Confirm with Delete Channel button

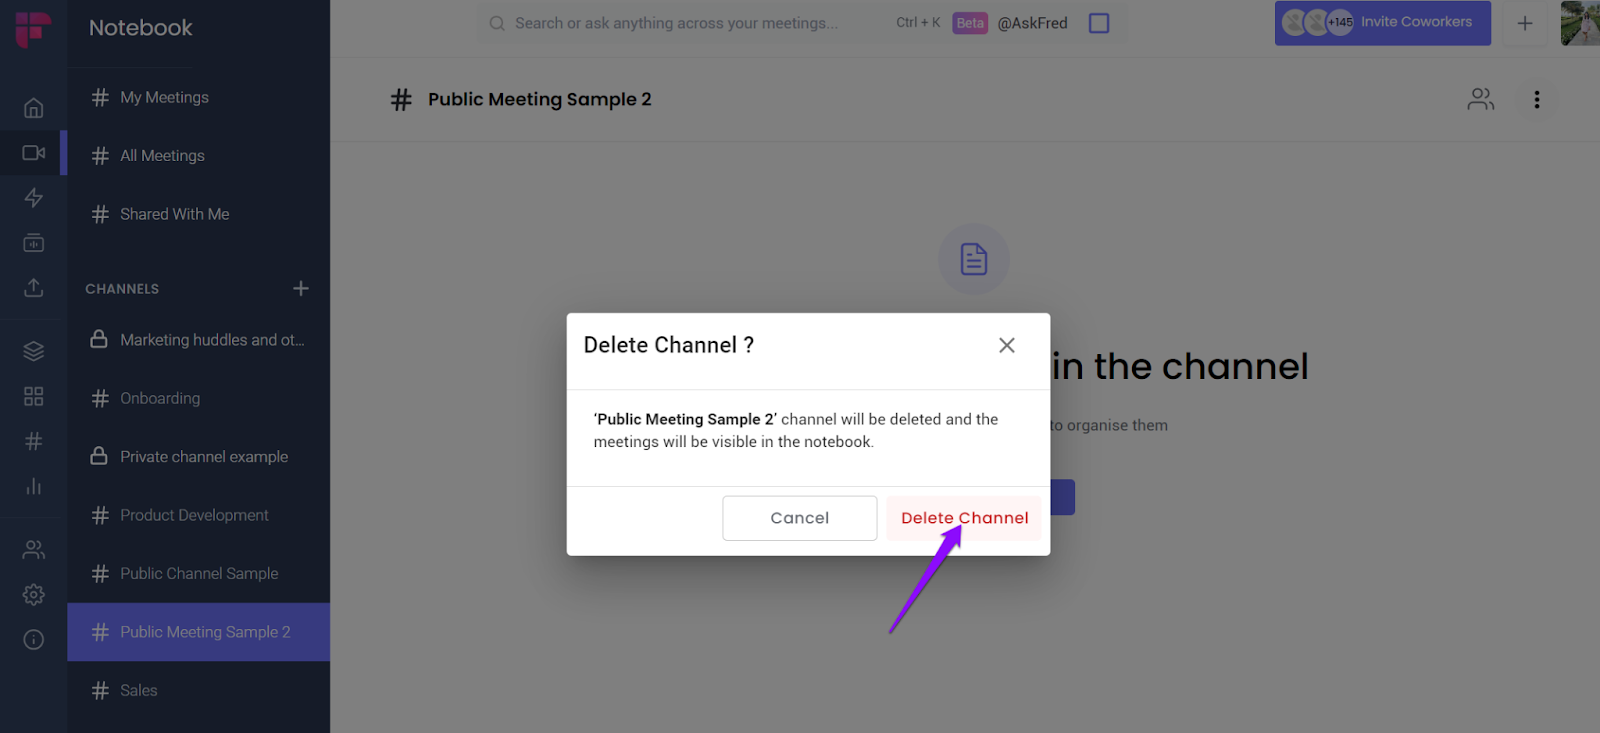click(x=964, y=518)
